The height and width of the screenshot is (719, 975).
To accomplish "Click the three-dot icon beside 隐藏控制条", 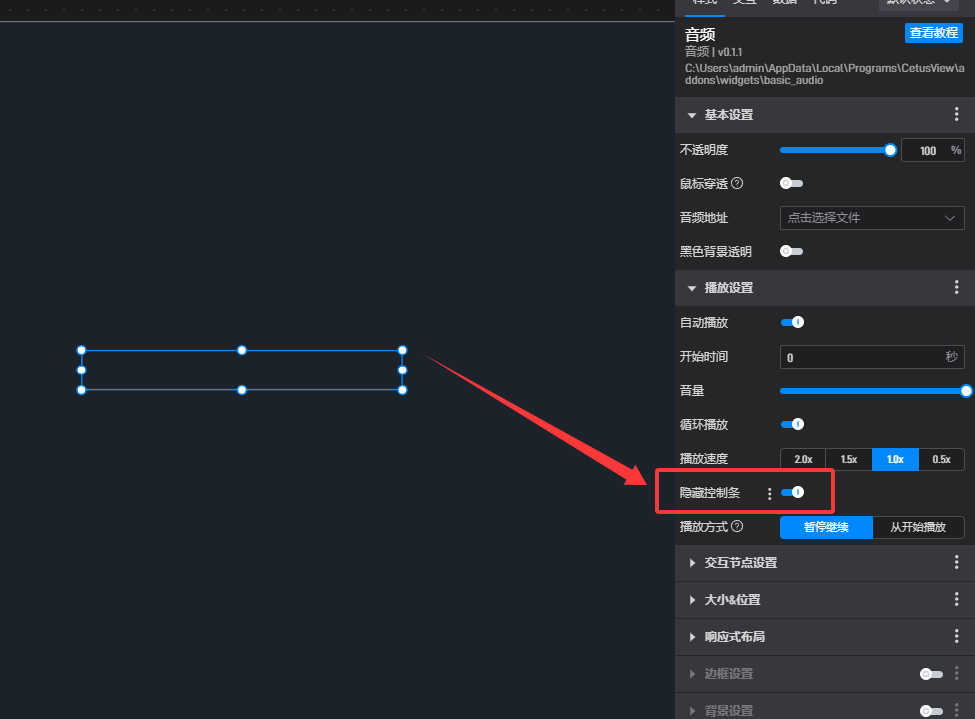I will click(x=769, y=493).
